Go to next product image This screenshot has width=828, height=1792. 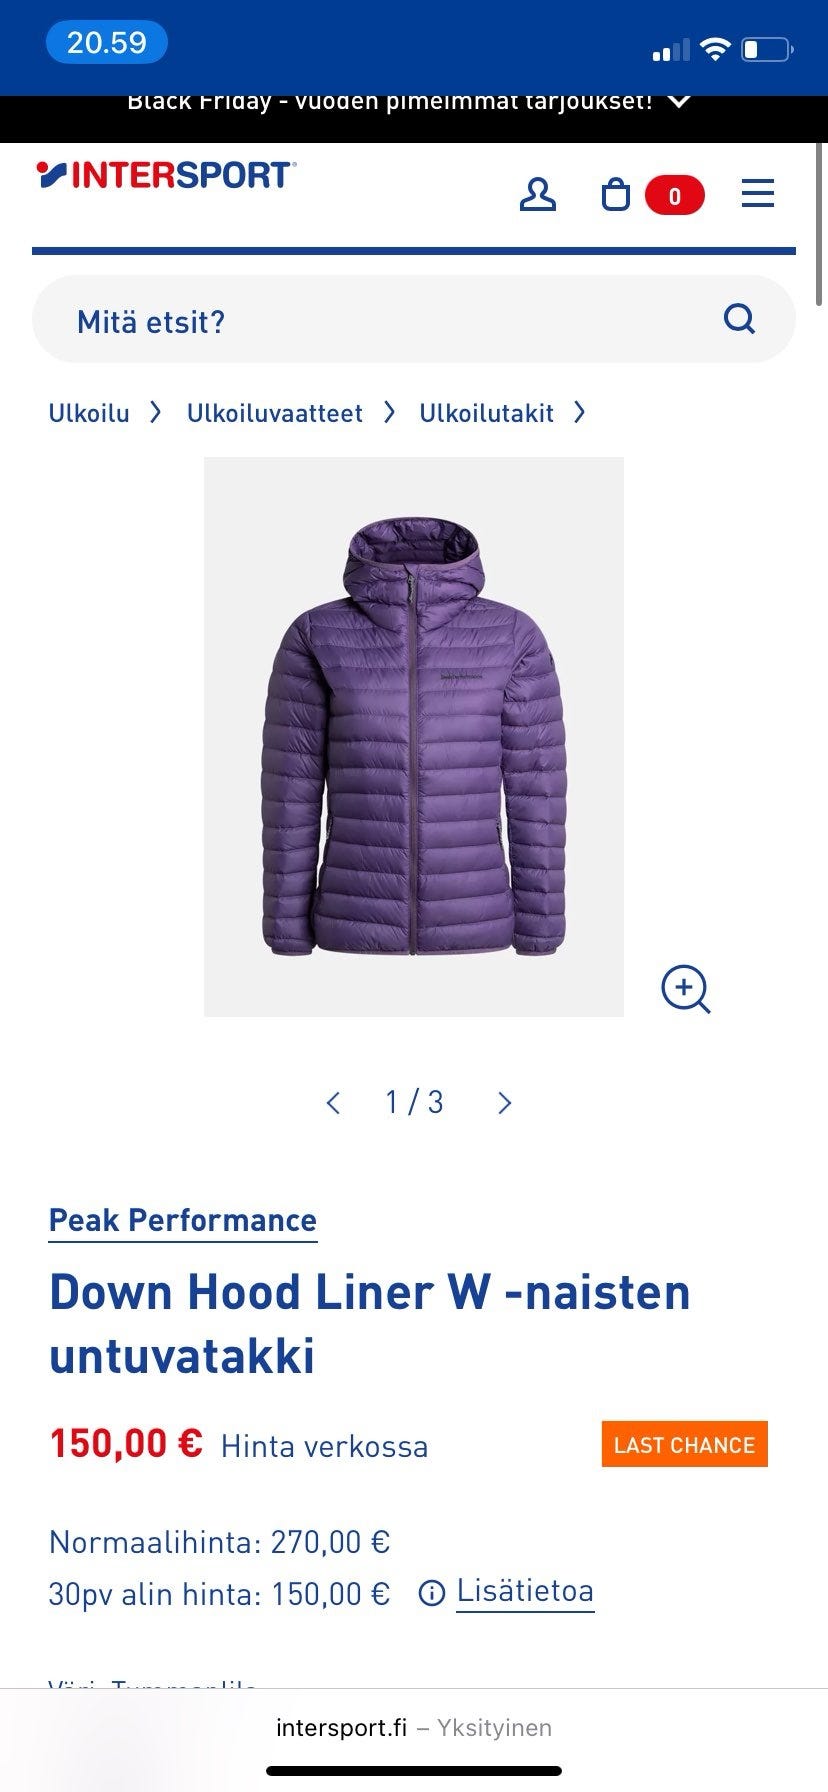coord(504,1103)
